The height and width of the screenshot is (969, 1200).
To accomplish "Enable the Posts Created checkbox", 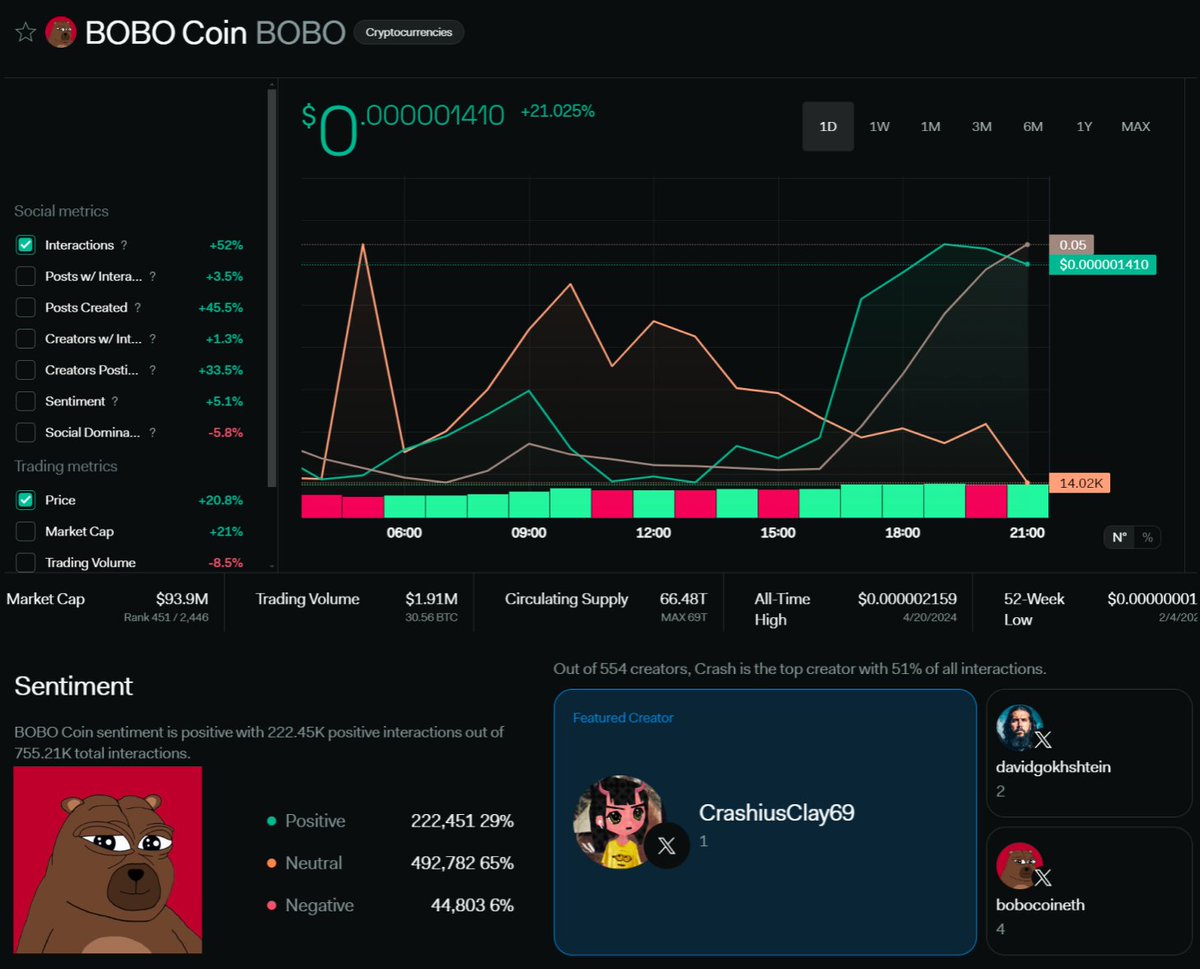I will click(26, 307).
